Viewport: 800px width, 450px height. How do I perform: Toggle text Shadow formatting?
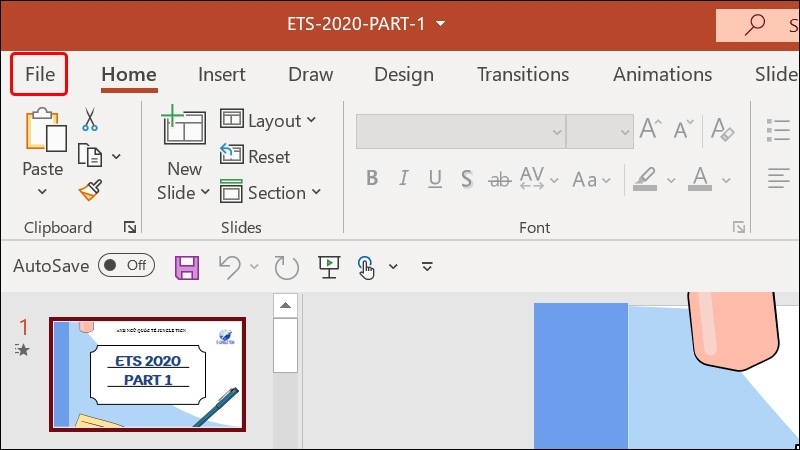[466, 179]
